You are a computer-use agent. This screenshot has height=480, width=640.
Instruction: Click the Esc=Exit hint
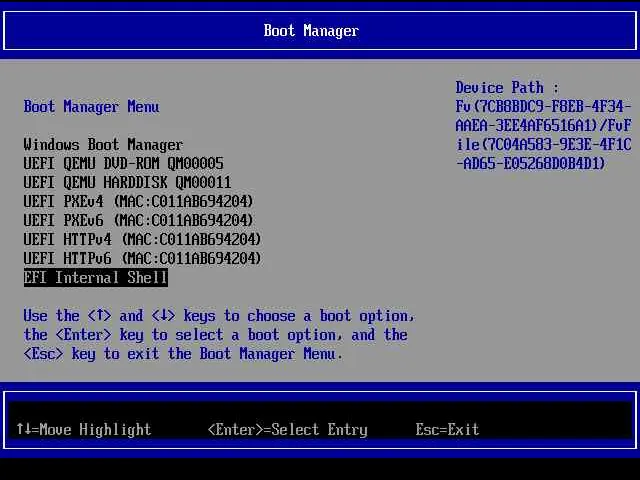[447, 429]
